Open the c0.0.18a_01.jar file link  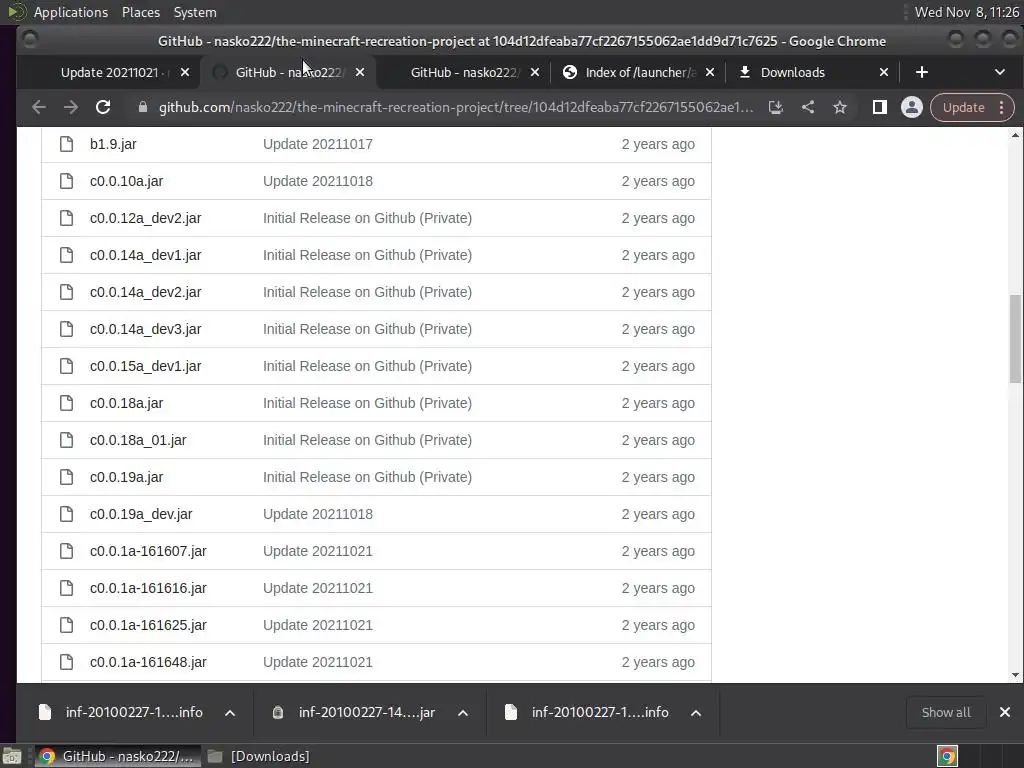click(138, 440)
